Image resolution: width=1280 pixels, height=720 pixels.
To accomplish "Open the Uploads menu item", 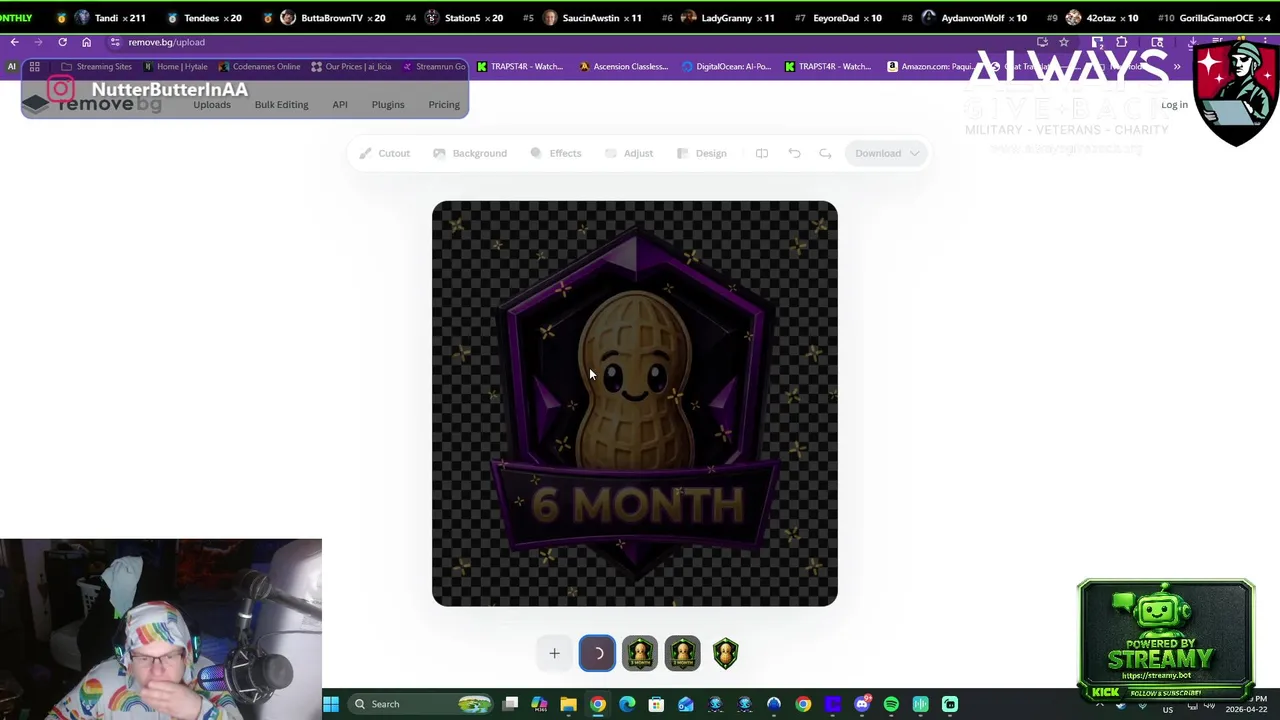I will pos(212,104).
